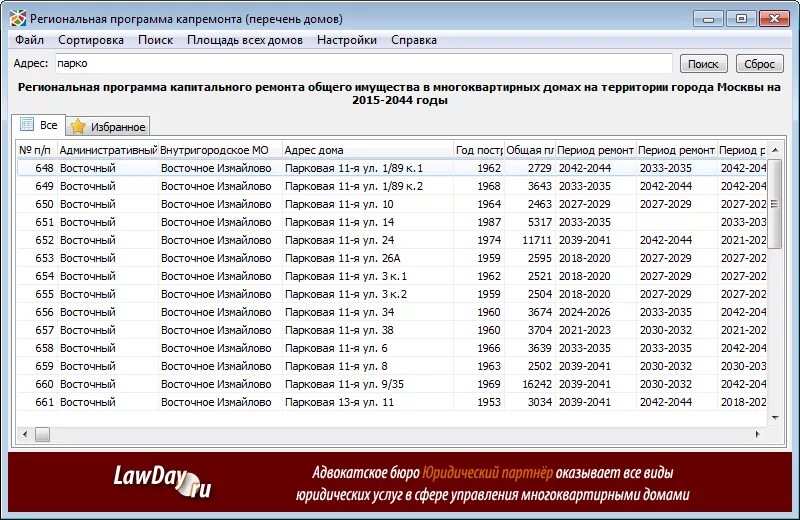Open the LawDay.ru banner logo
This screenshot has width=800, height=520.
click(x=162, y=481)
